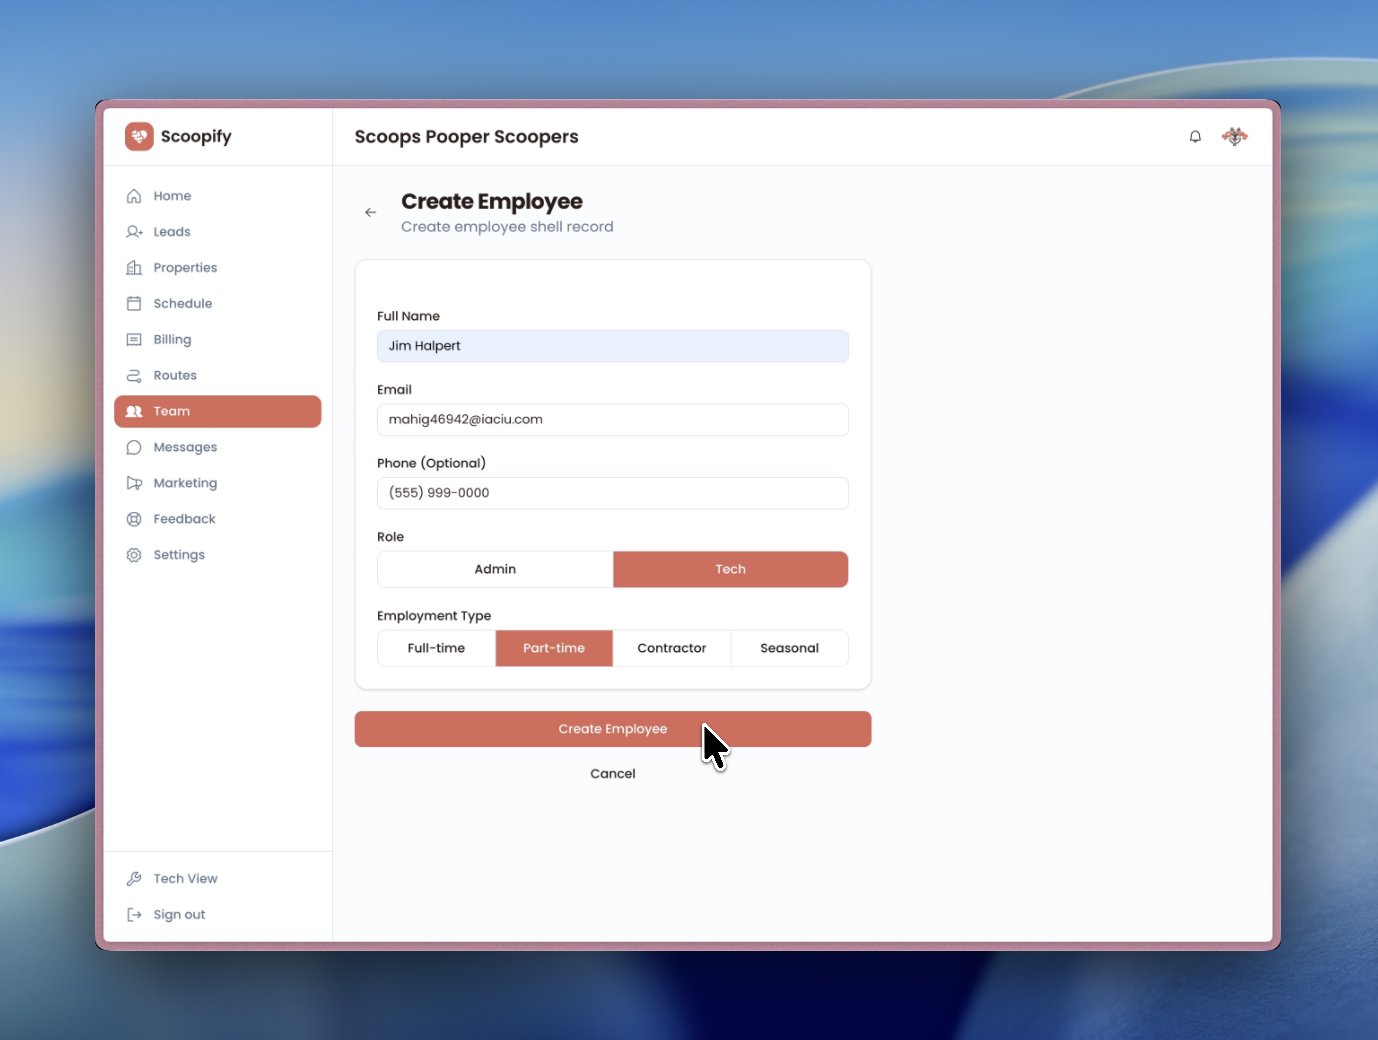Choose the Seasonal employment type
Viewport: 1378px width, 1040px height.
[x=789, y=648]
